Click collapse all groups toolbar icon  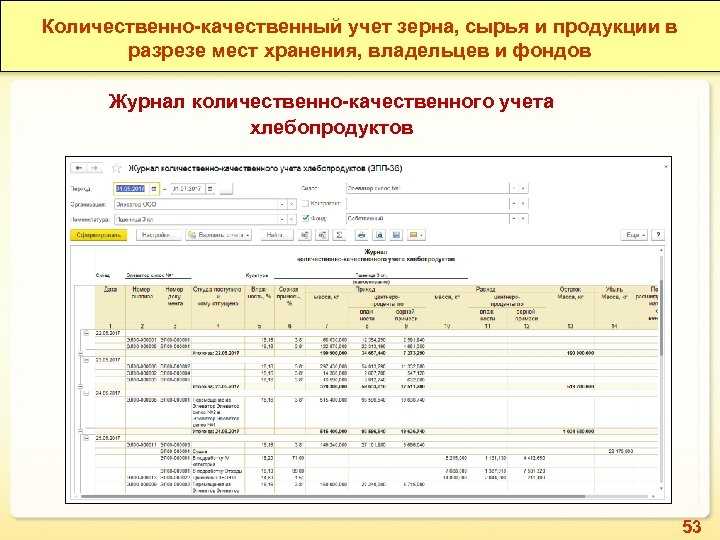[x=323, y=235]
